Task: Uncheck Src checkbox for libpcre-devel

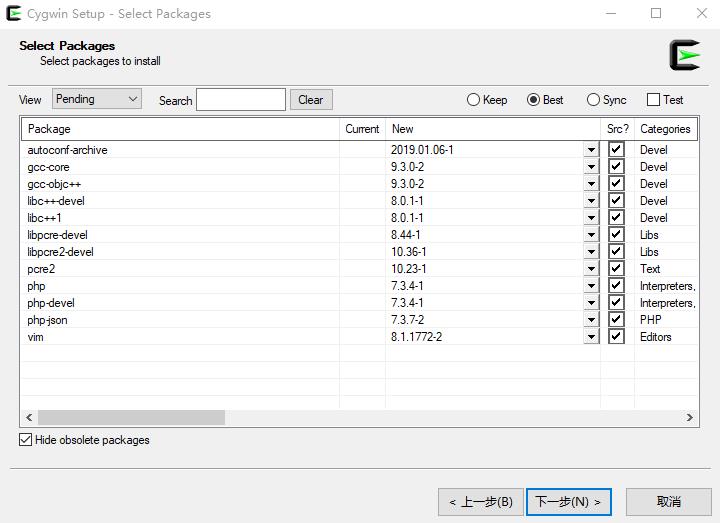Action: 616,234
